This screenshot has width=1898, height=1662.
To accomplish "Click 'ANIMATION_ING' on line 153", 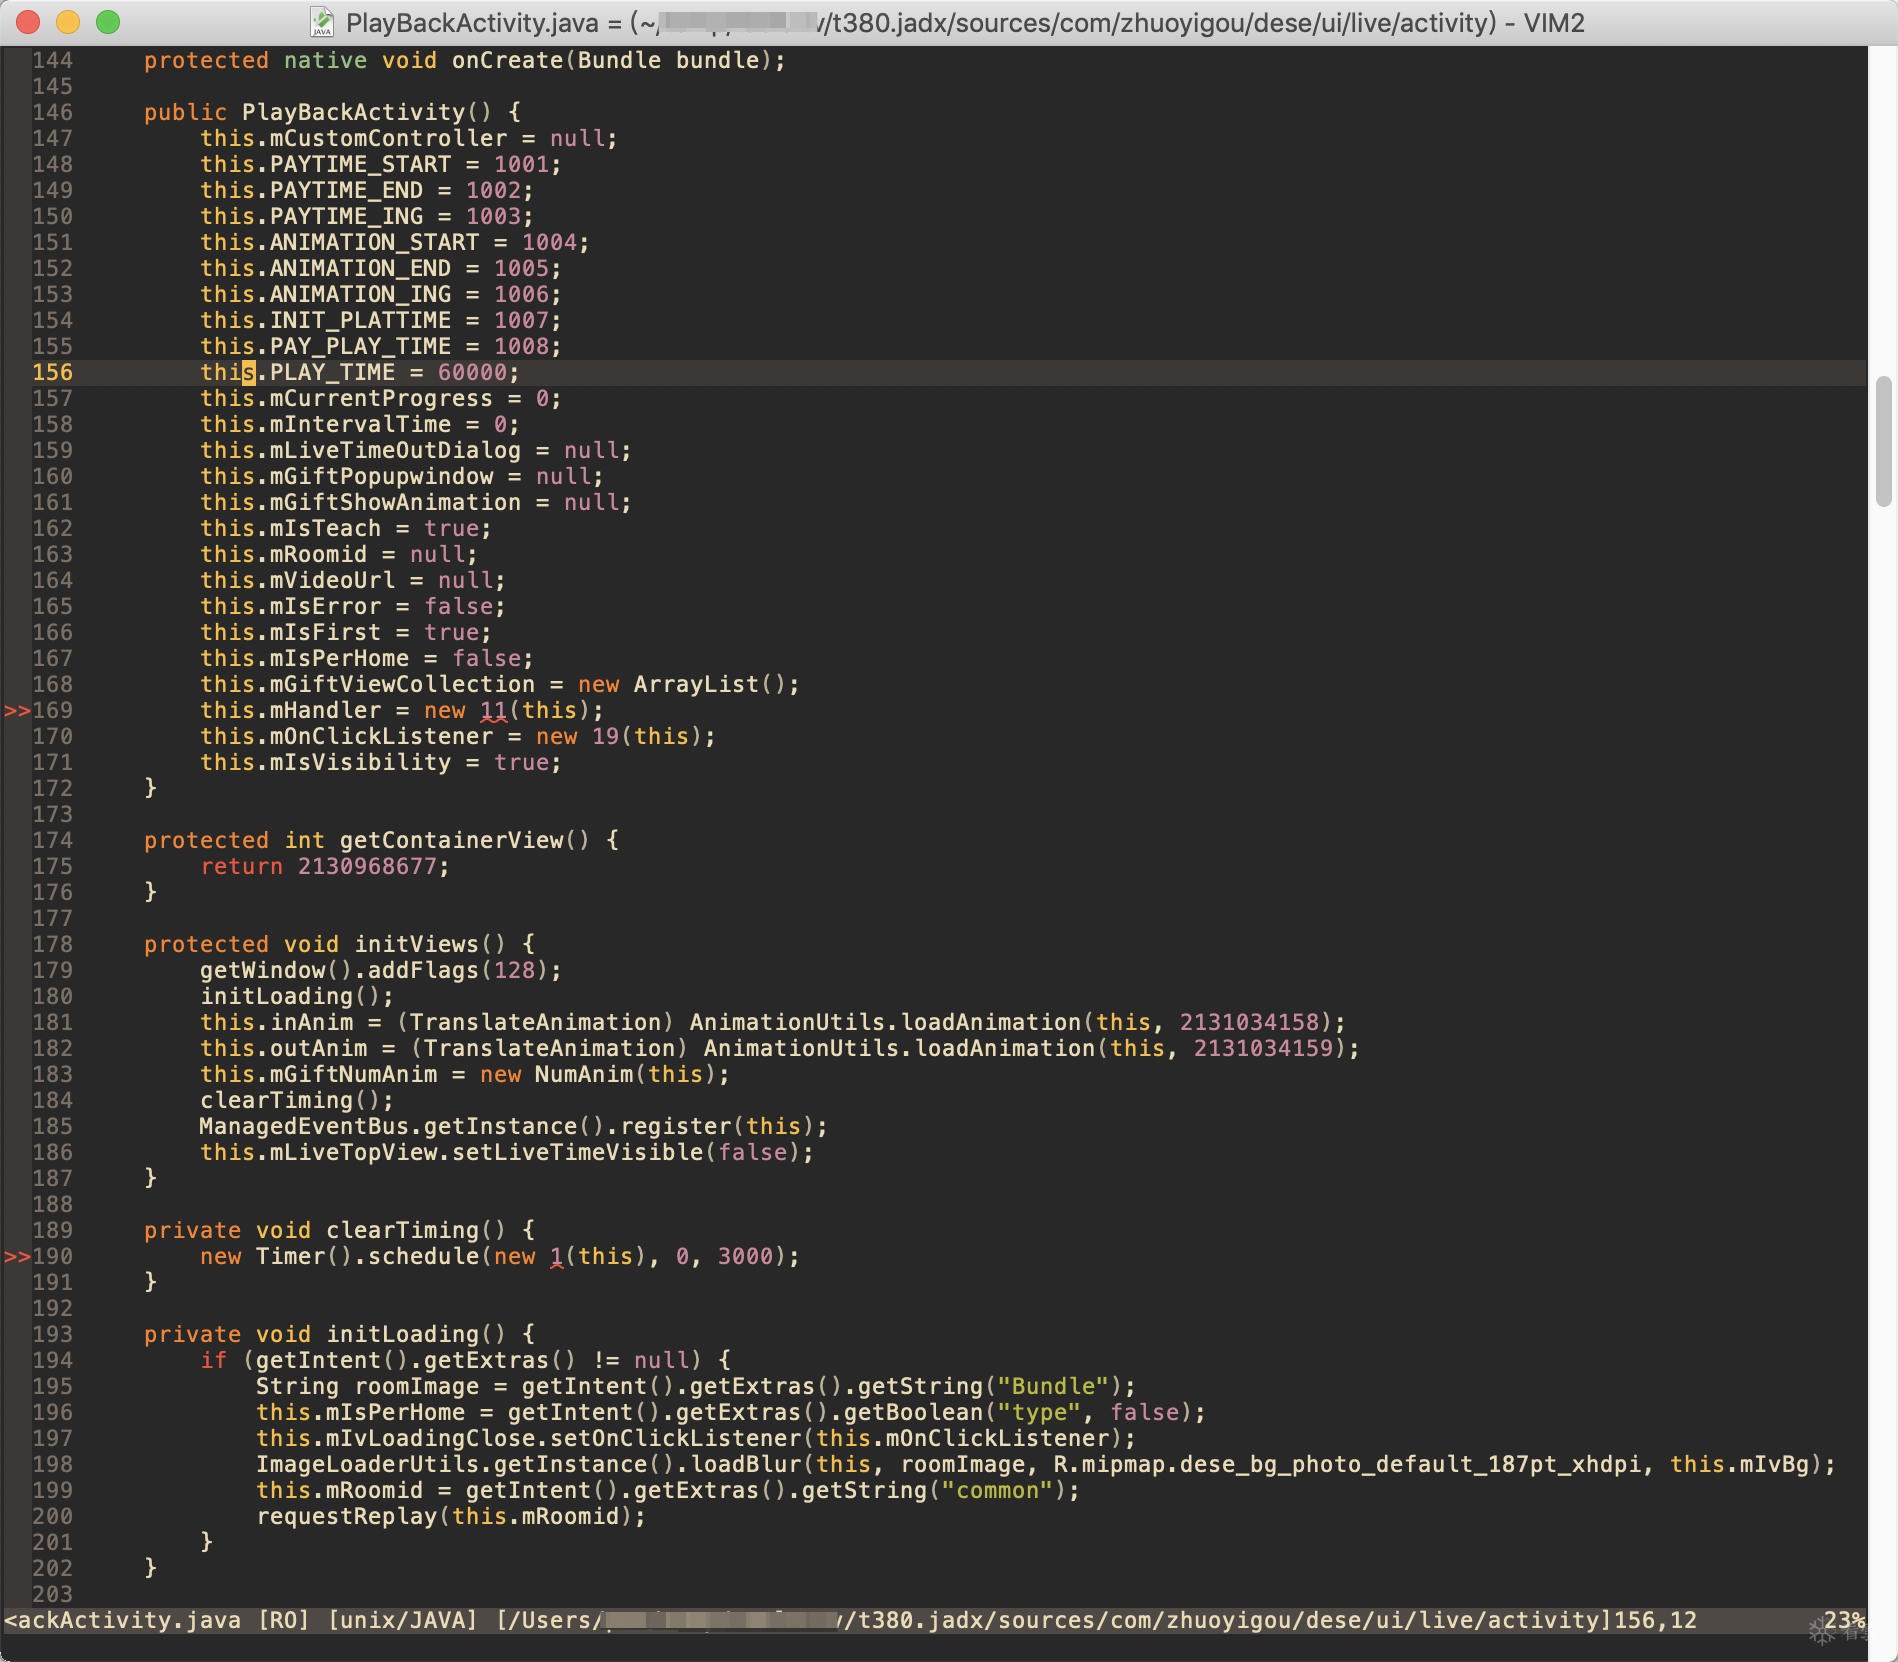I will (360, 295).
